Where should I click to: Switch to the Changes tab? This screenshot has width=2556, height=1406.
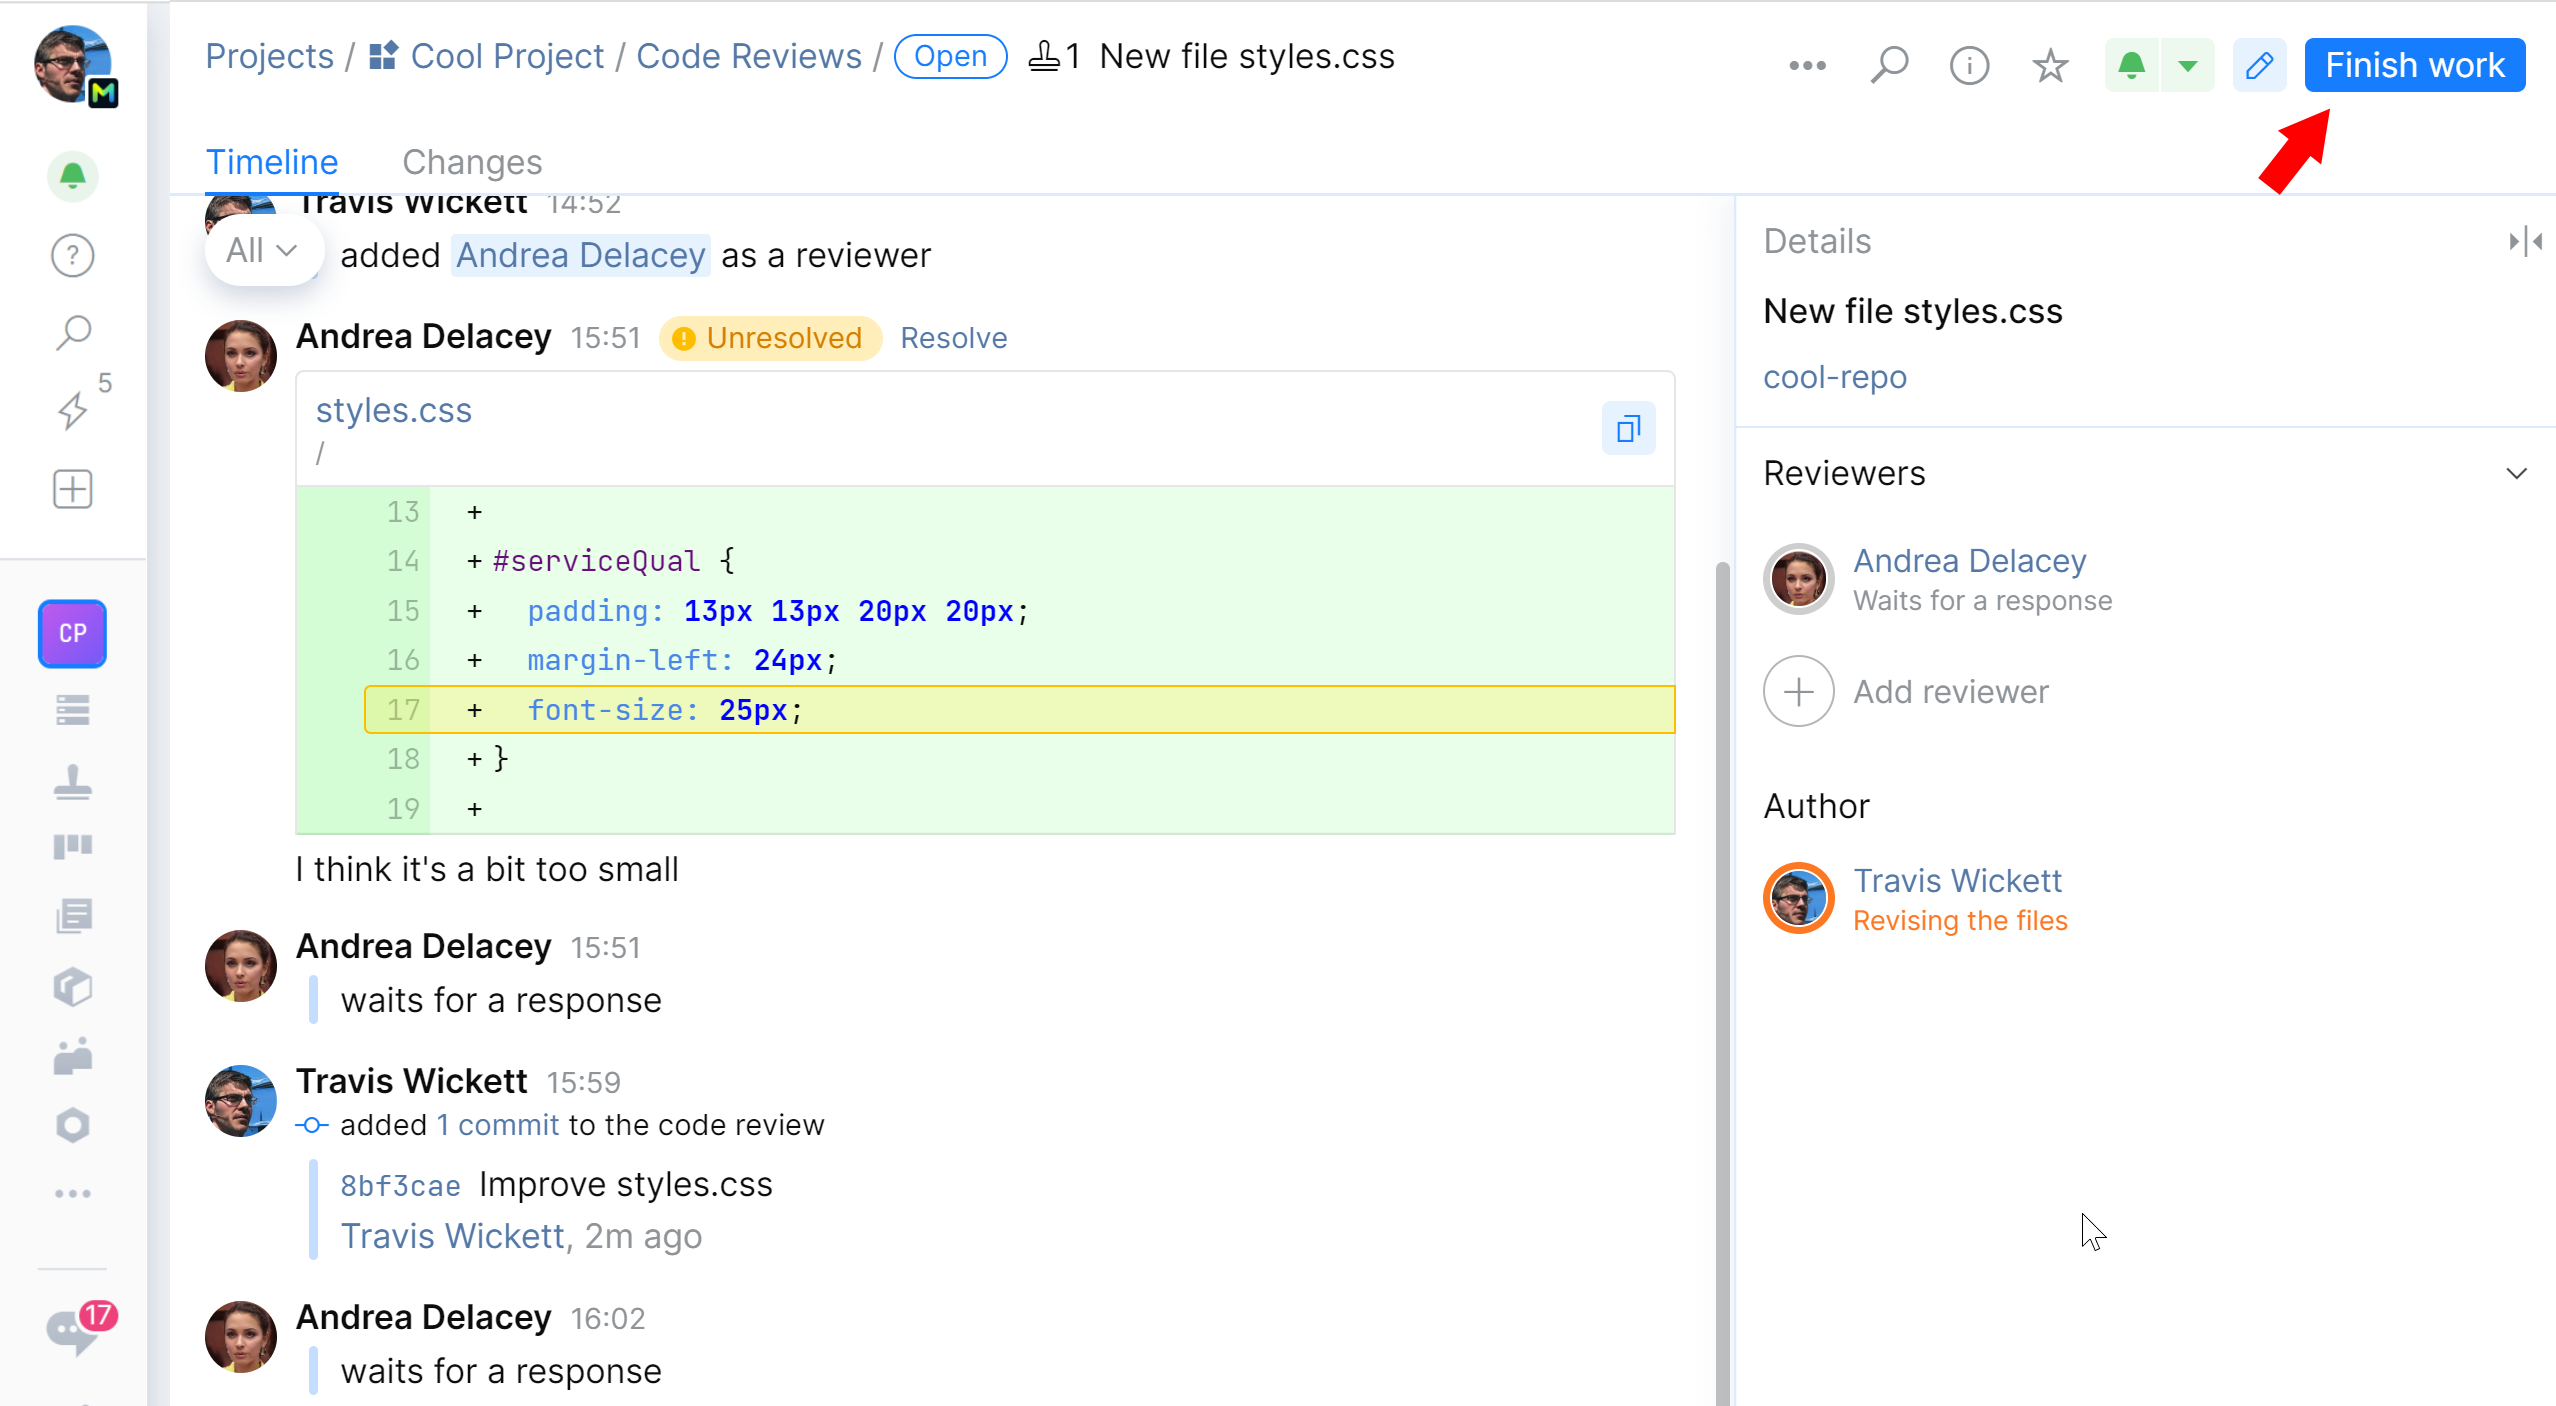(x=471, y=161)
